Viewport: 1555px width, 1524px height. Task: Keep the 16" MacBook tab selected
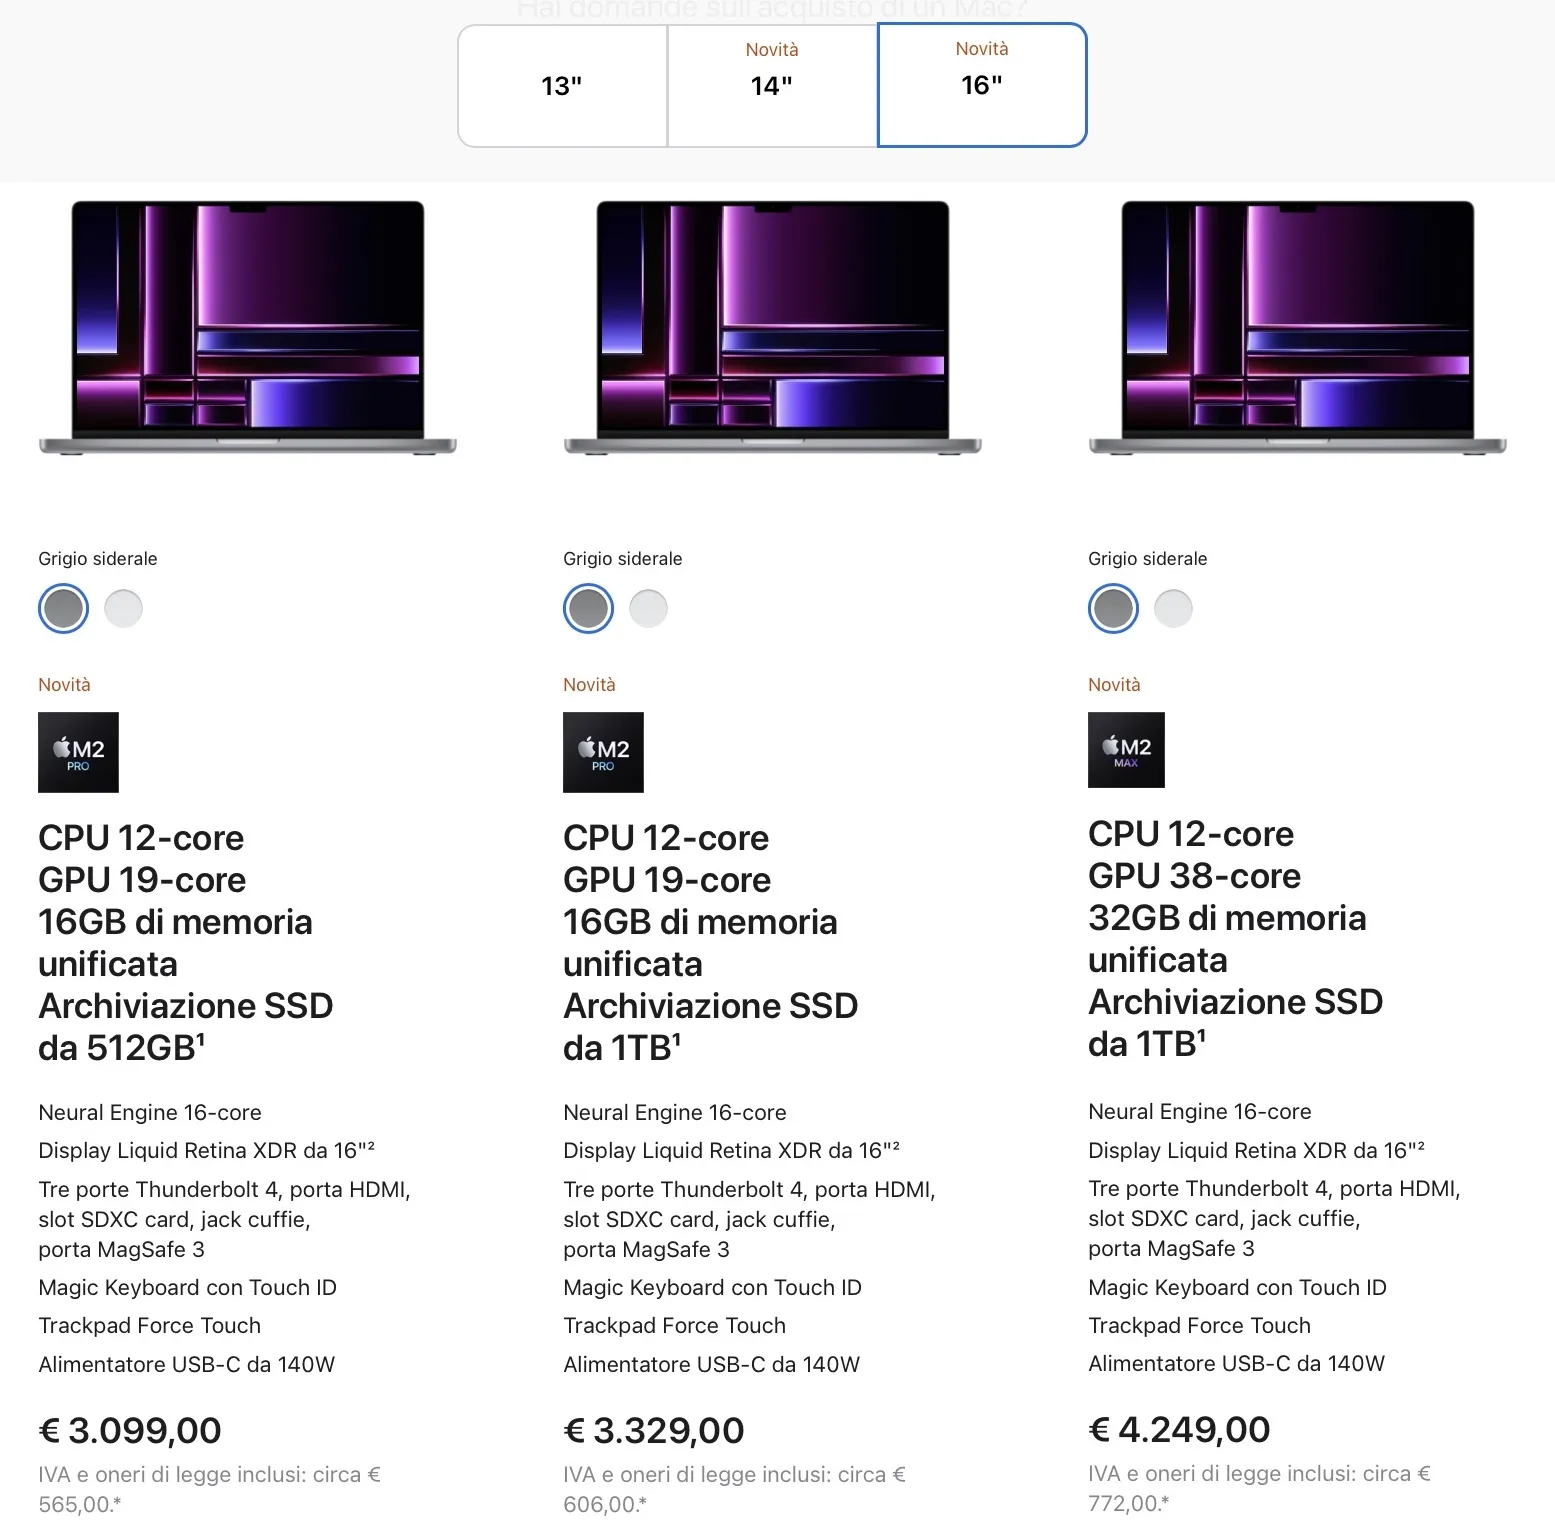point(981,85)
